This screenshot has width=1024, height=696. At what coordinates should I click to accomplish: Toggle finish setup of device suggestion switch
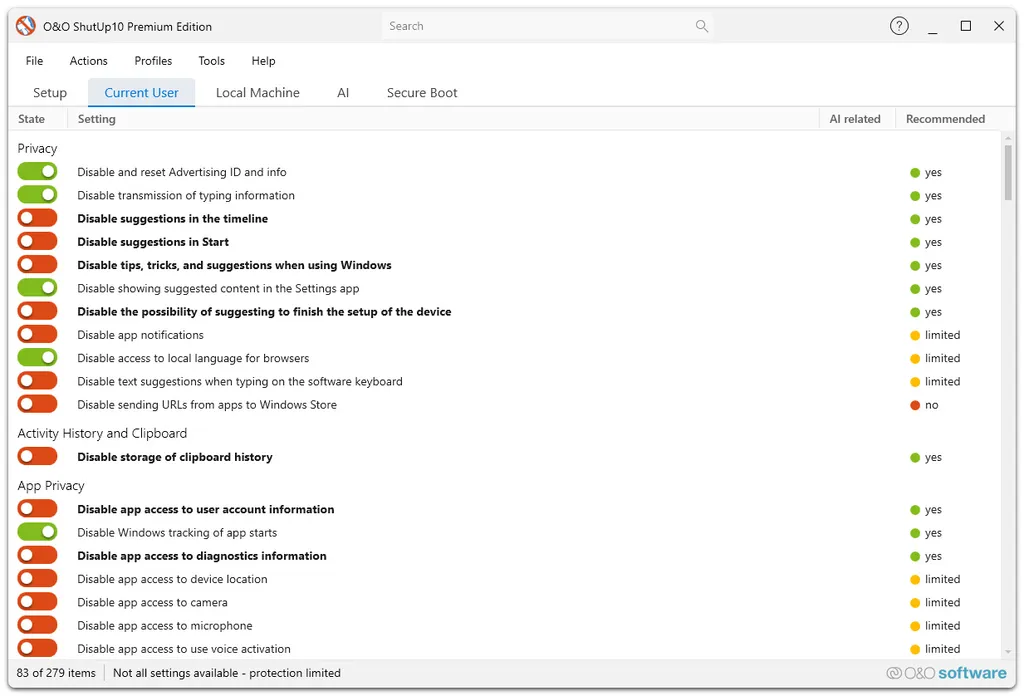(x=37, y=311)
